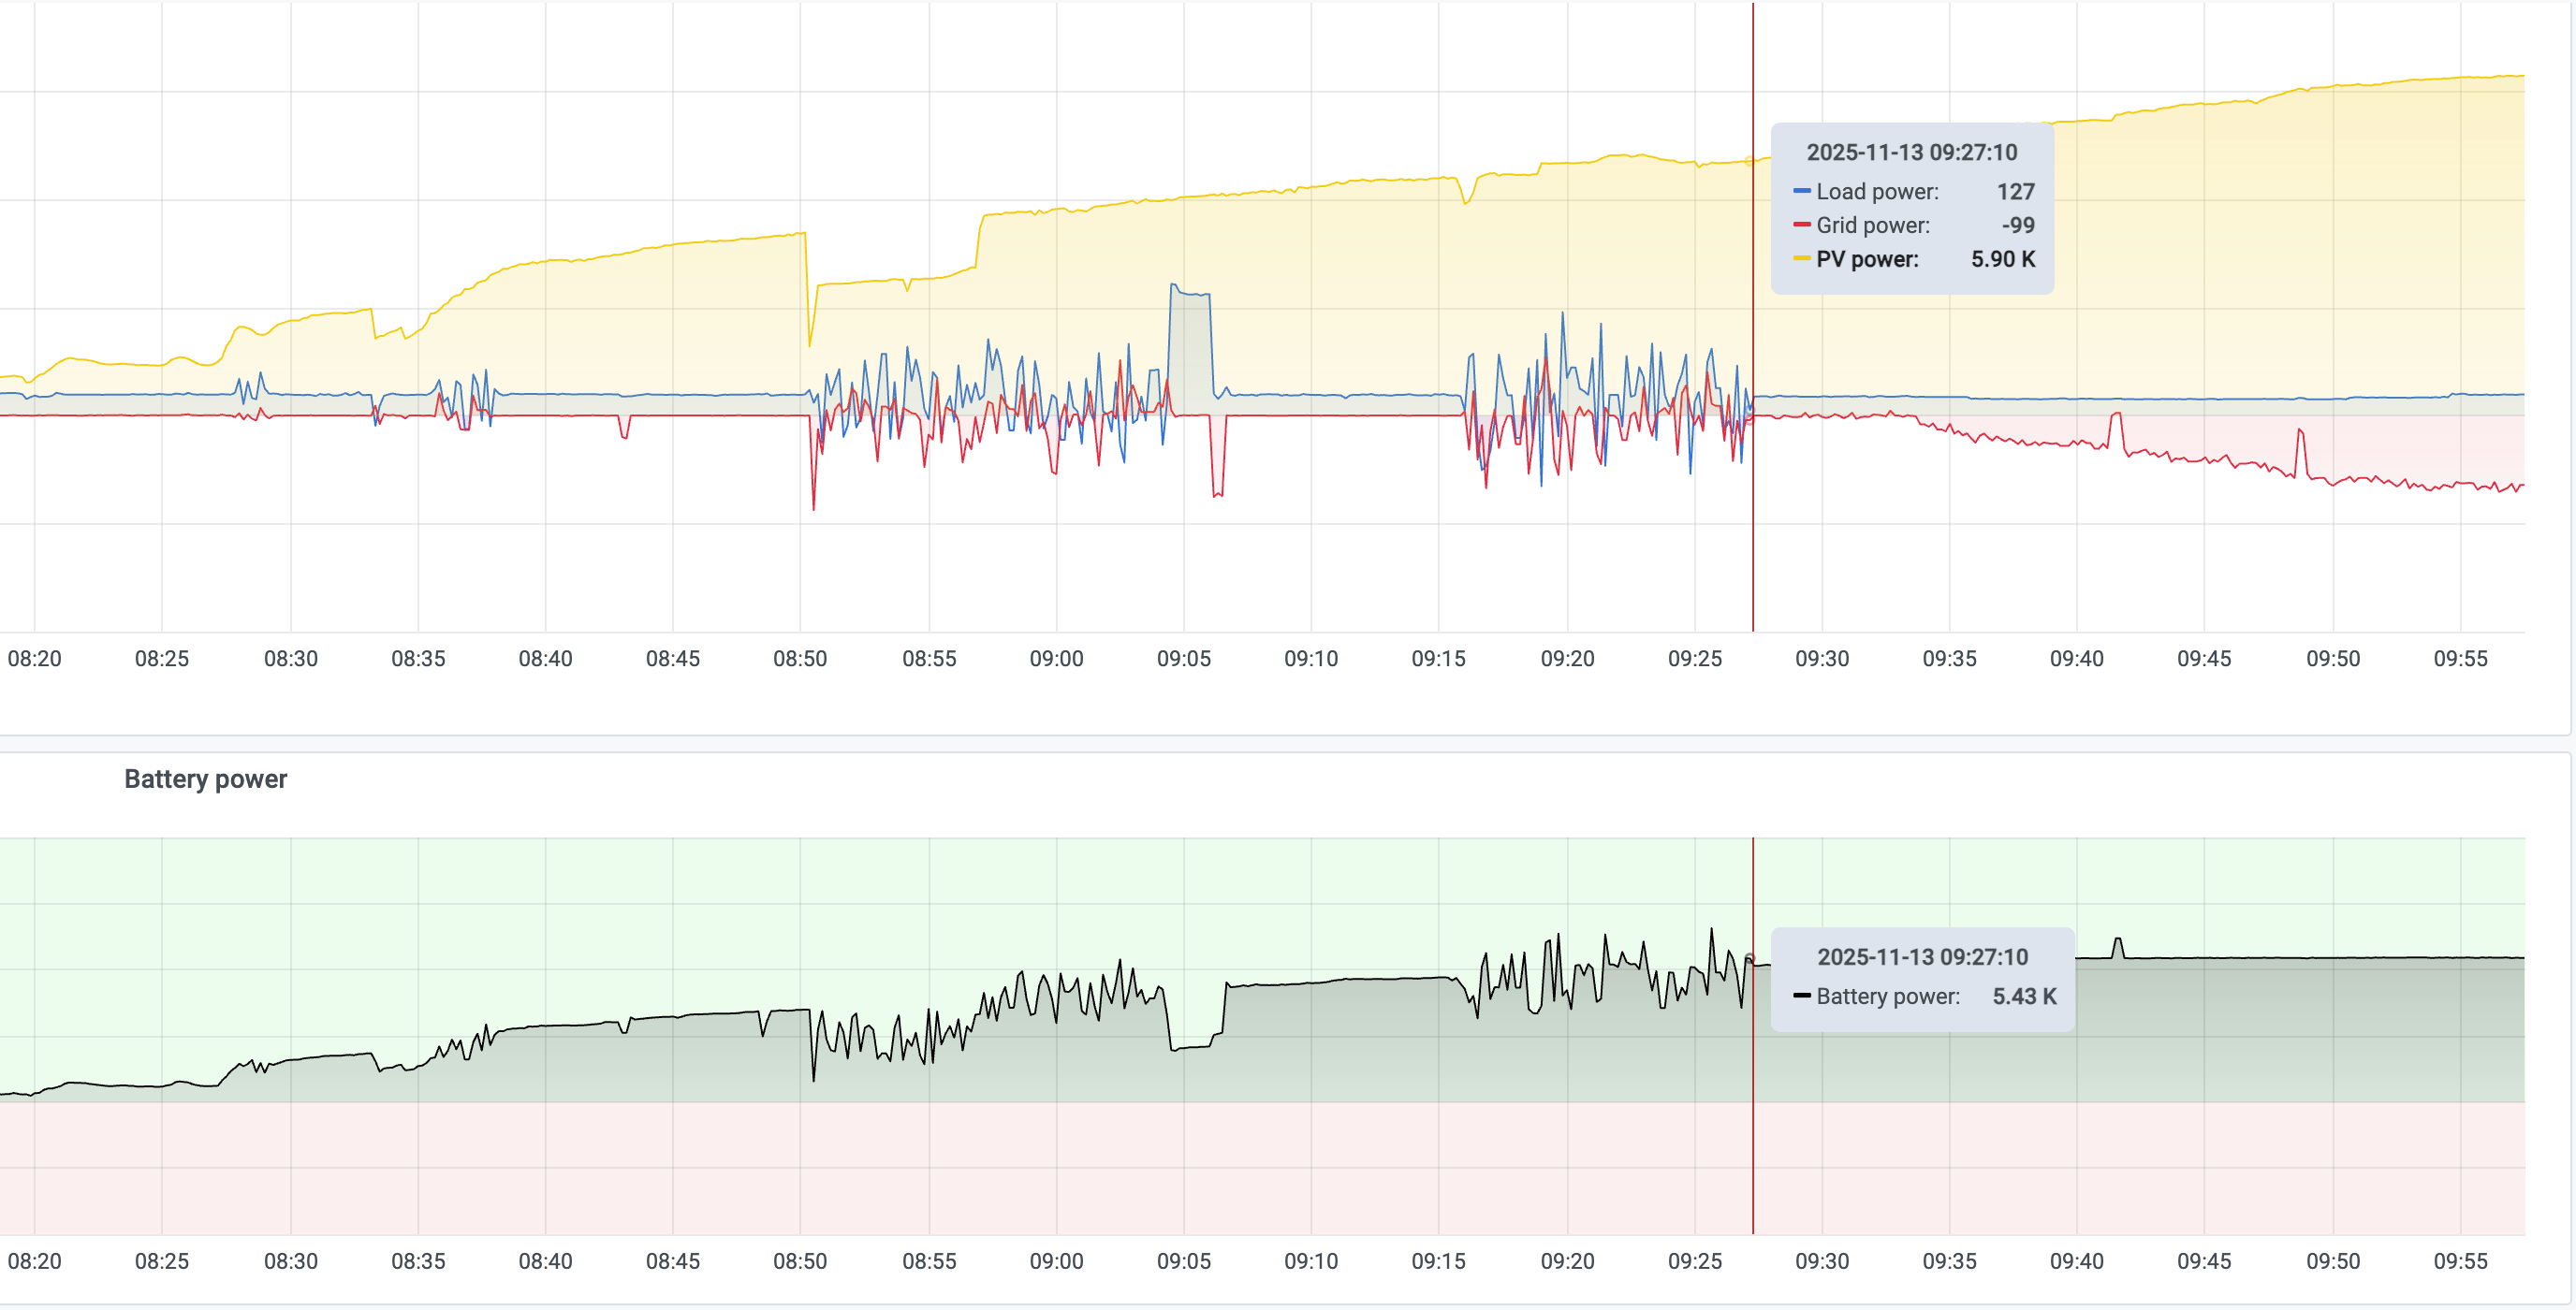This screenshot has width=2576, height=1310.
Task: Click 08:50 label on Battery power time axis
Action: click(x=800, y=1261)
